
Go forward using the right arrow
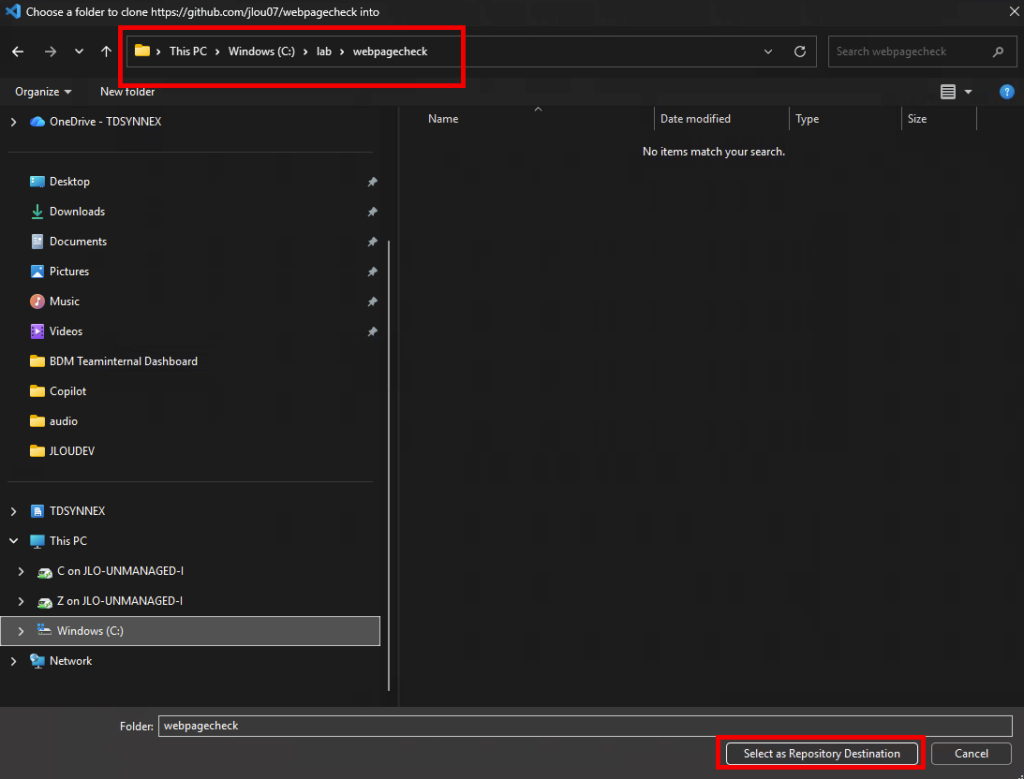(x=50, y=52)
